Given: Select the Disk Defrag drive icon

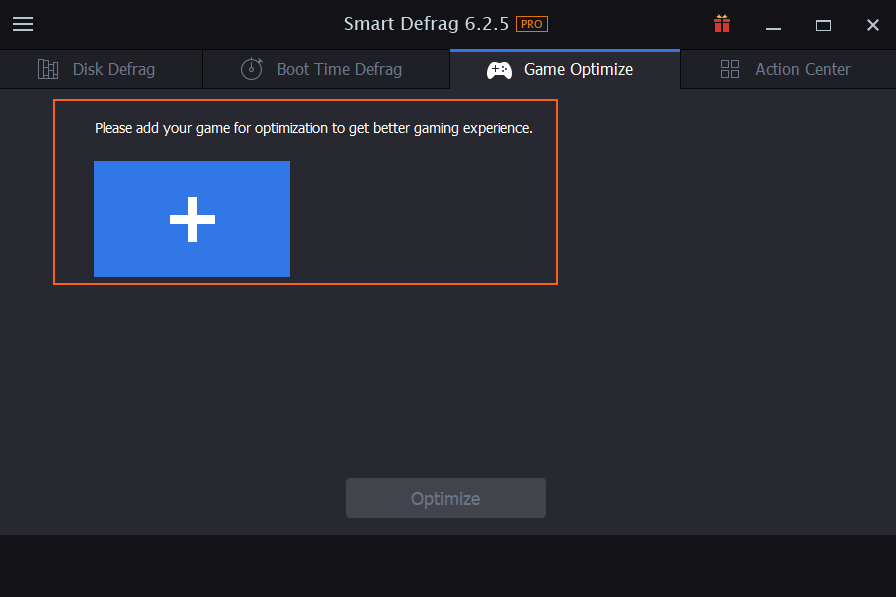Looking at the screenshot, I should 48,69.
